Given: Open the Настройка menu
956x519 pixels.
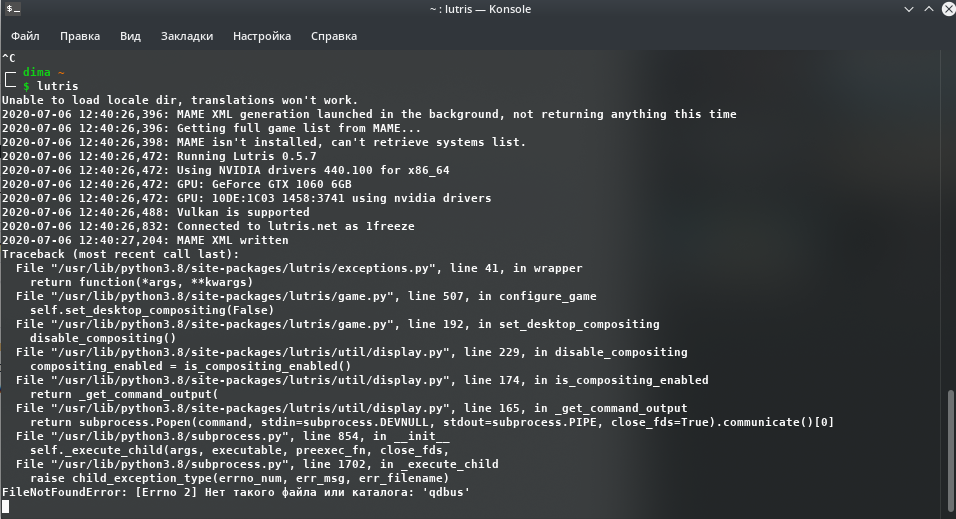Looking at the screenshot, I should pyautogui.click(x=262, y=36).
